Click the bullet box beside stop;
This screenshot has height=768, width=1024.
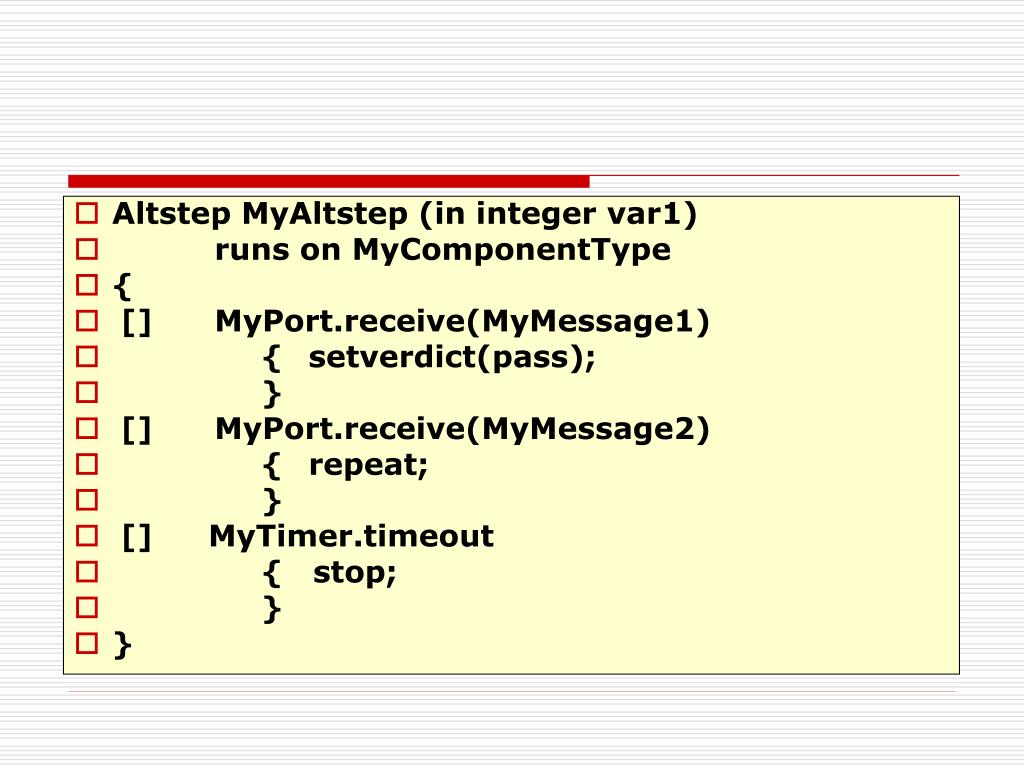pos(87,572)
